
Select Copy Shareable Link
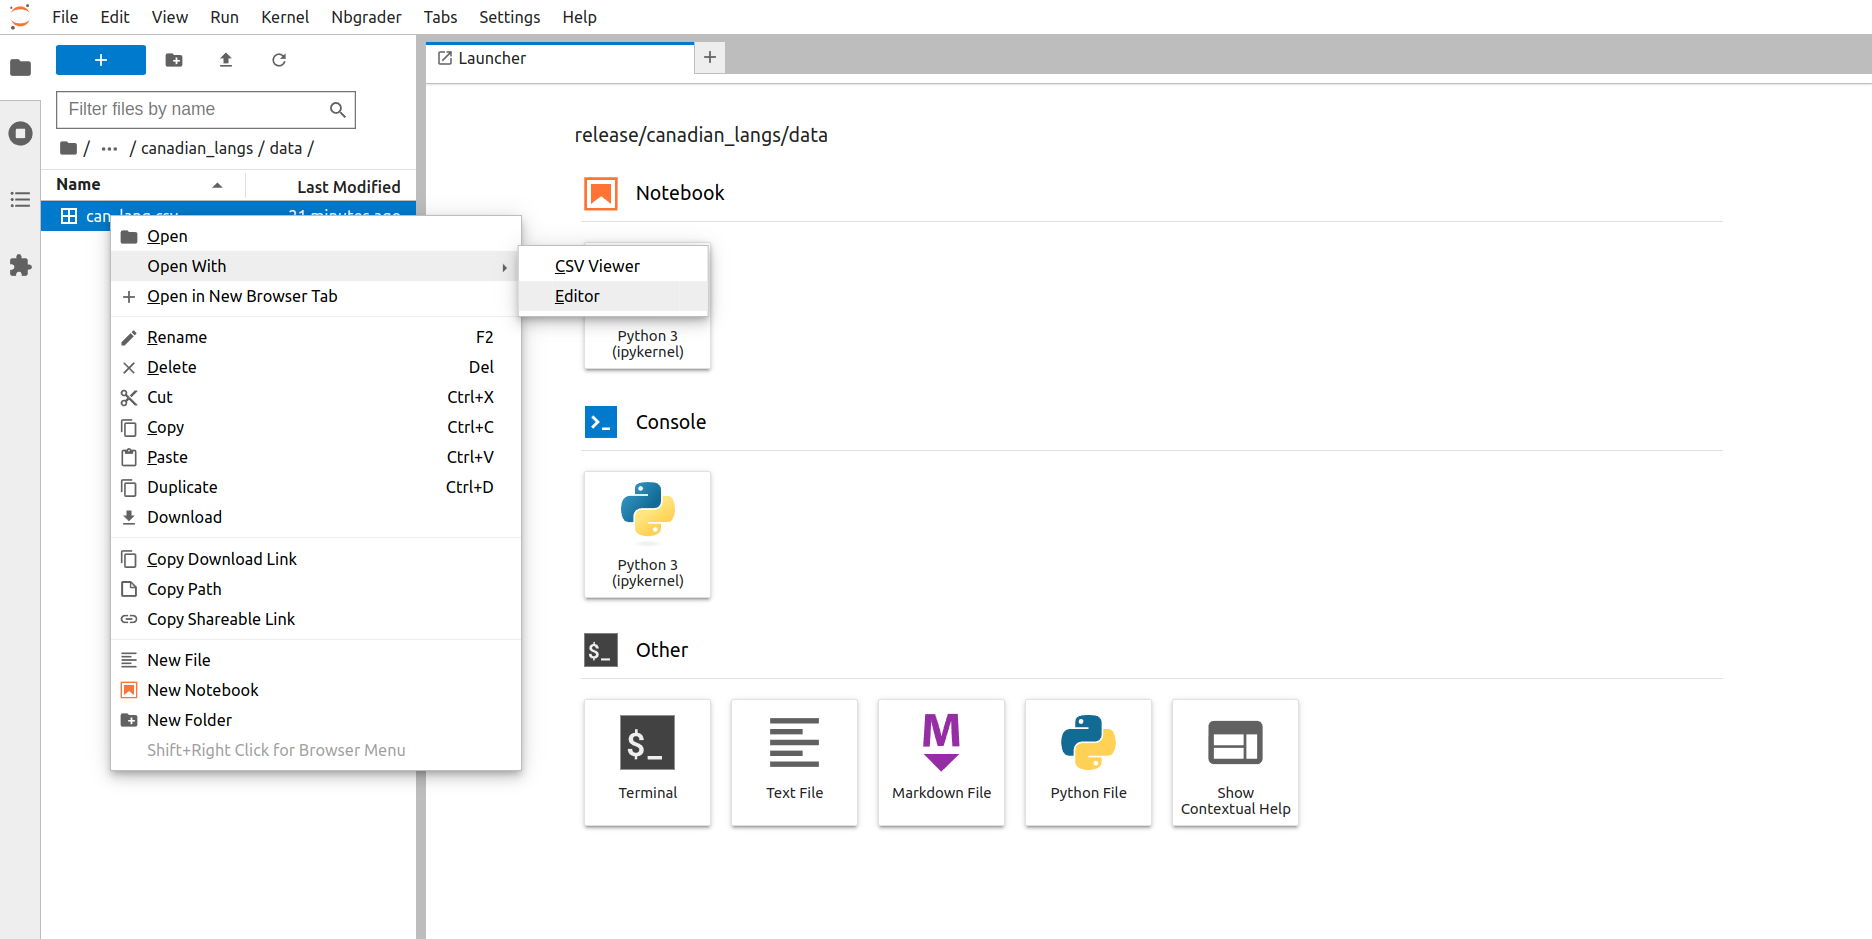click(x=316, y=619)
